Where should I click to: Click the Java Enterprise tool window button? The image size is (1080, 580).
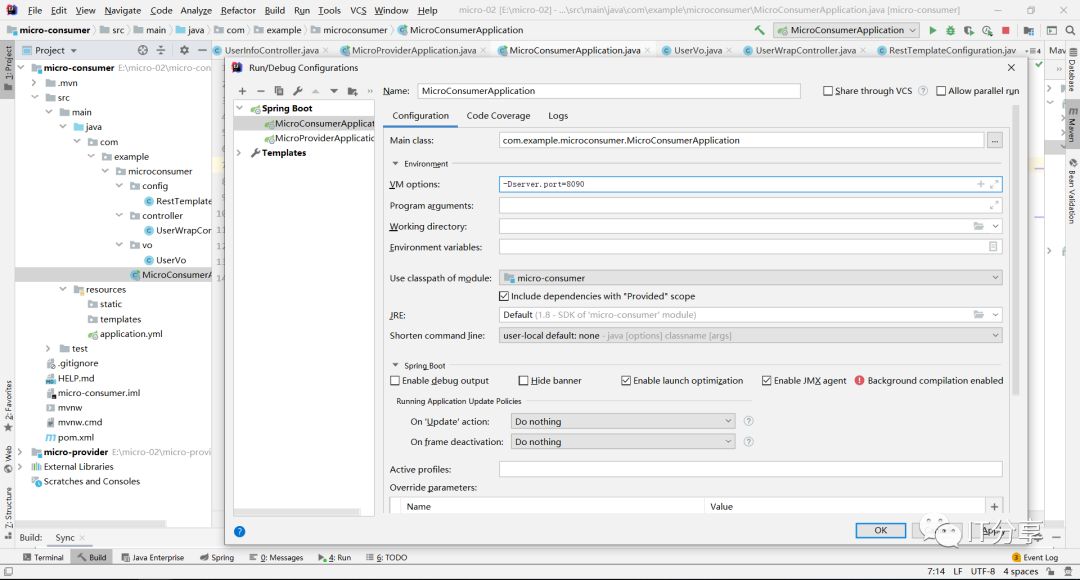tap(153, 557)
